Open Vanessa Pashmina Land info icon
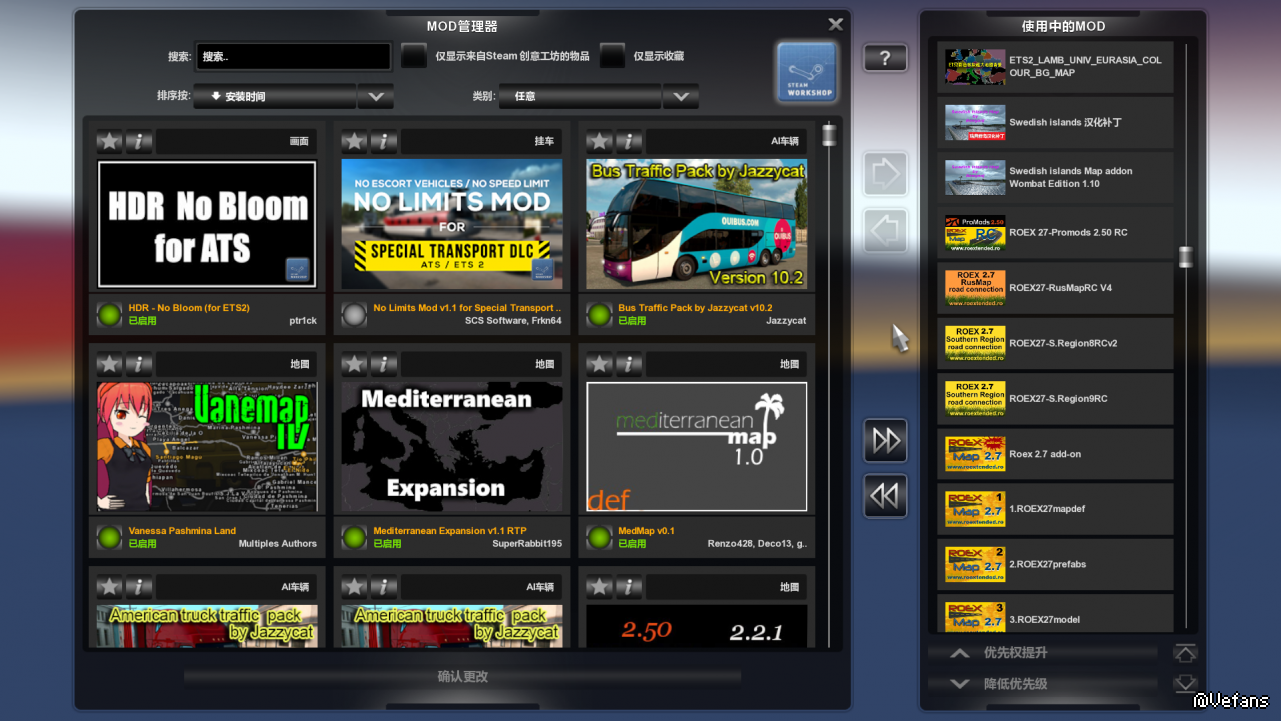The height and width of the screenshot is (721, 1281). (139, 364)
